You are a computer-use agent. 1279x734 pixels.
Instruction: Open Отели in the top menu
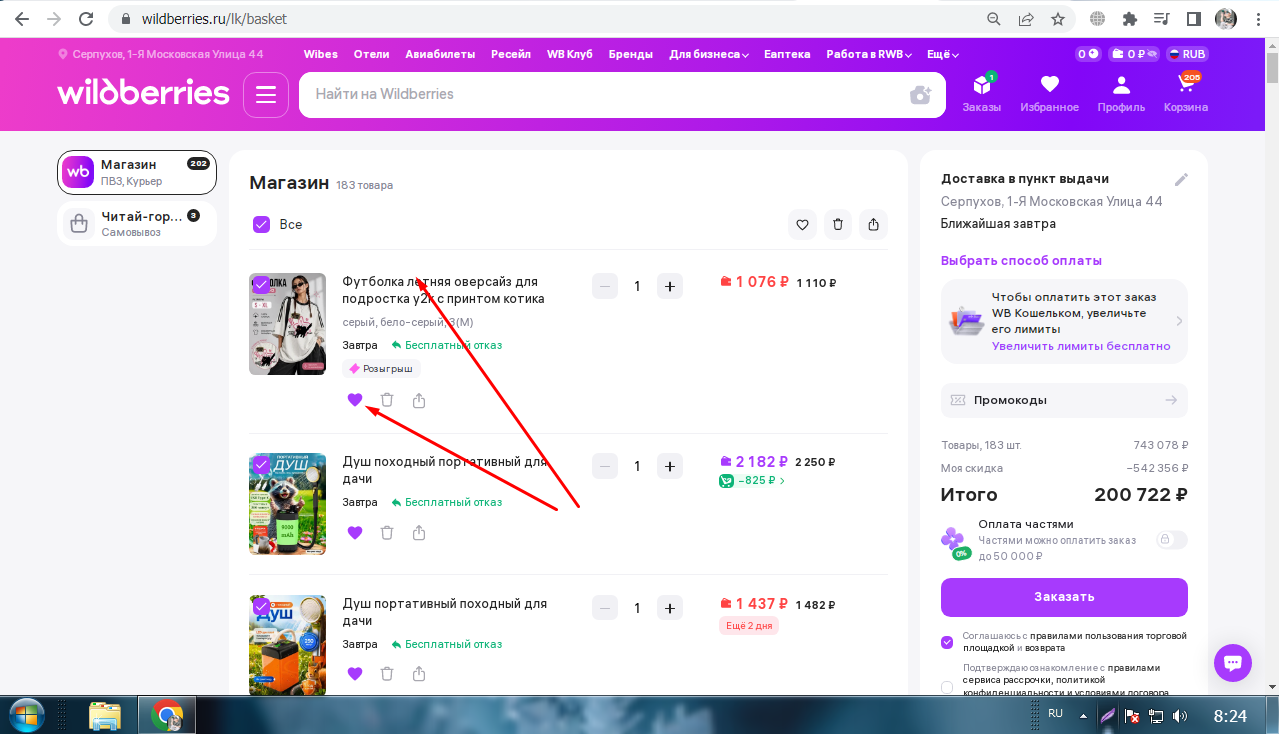click(371, 54)
